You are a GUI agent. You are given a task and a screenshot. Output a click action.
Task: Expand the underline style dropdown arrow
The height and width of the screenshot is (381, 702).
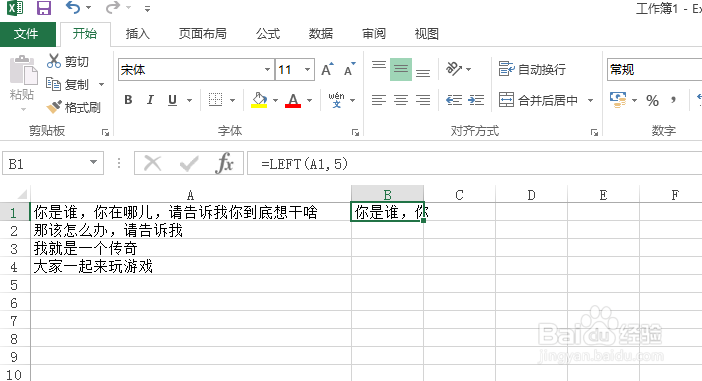[189, 100]
